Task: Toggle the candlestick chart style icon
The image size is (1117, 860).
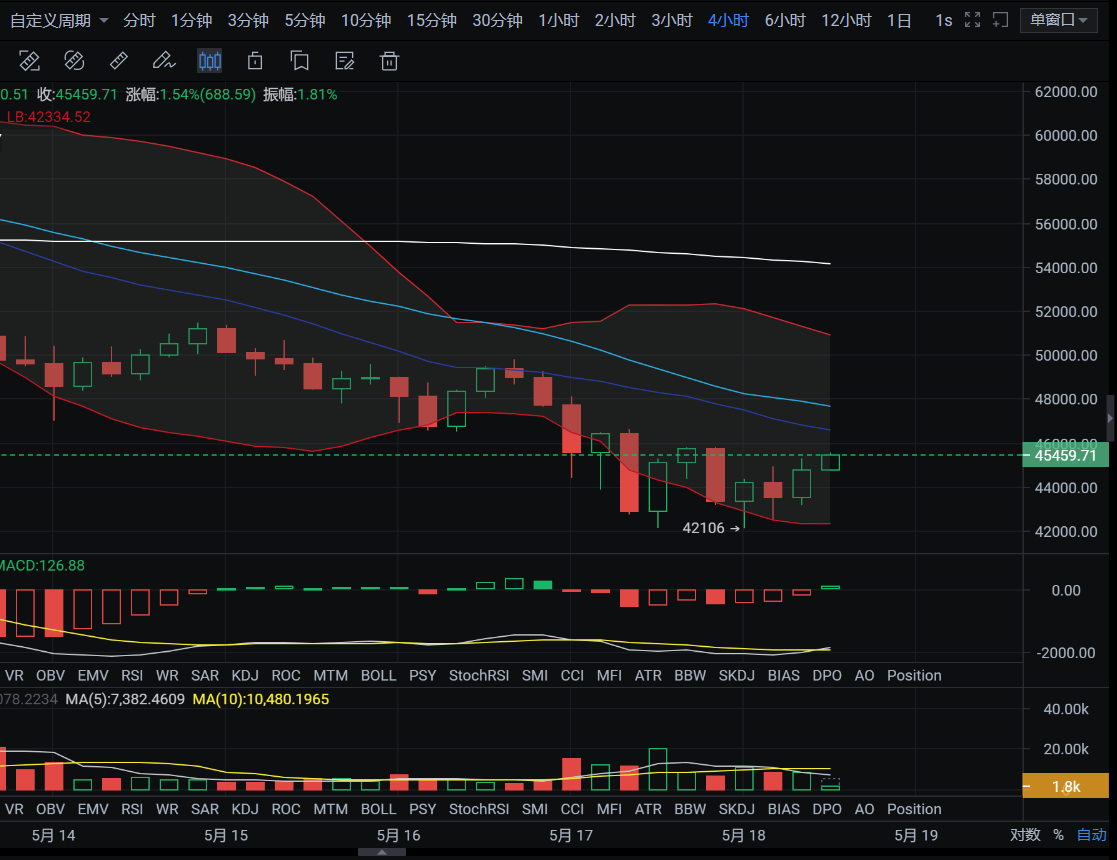Action: [209, 61]
